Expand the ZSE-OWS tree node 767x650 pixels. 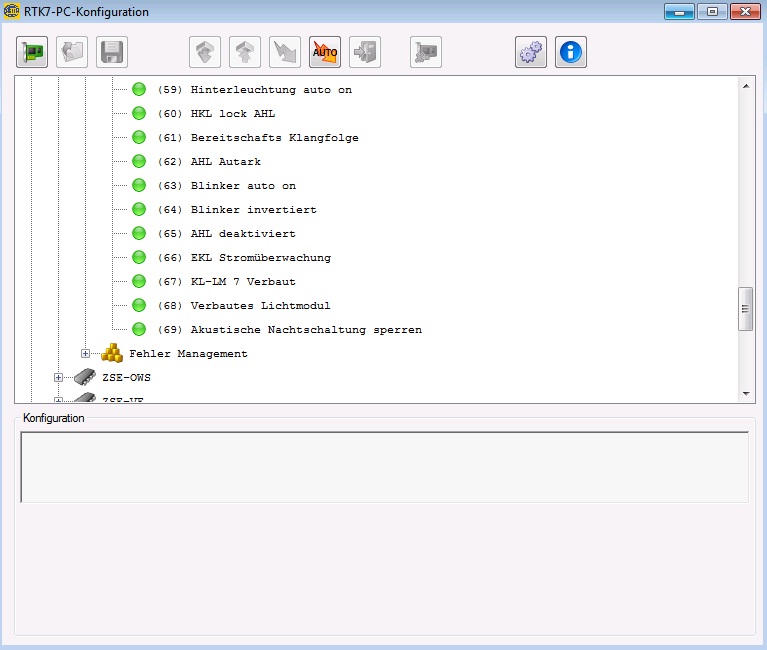point(58,378)
